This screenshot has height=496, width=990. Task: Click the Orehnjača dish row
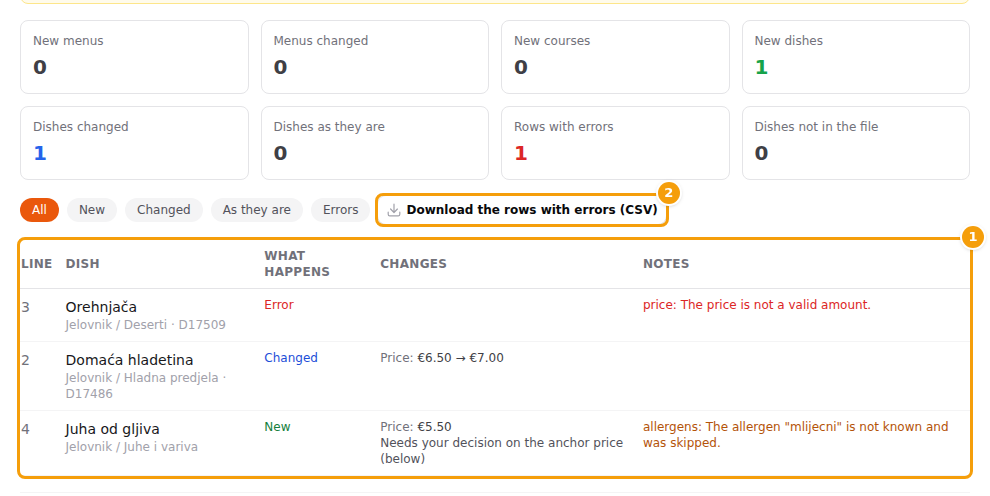coord(495,315)
